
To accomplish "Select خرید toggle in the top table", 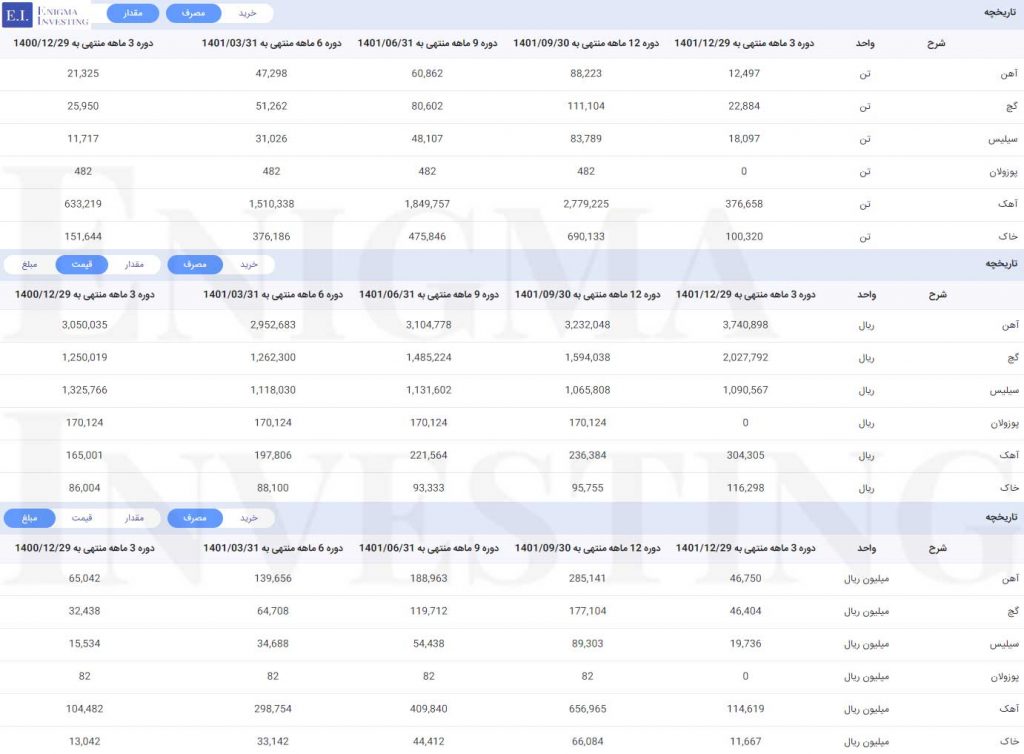I will pos(247,14).
